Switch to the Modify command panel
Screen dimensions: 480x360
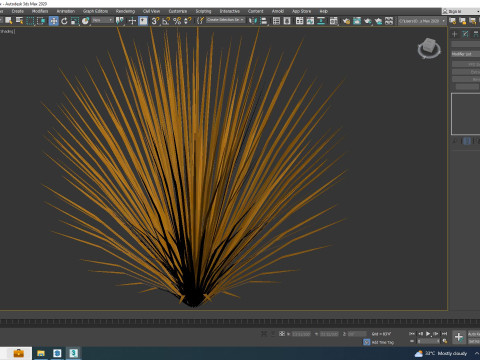(x=465, y=34)
